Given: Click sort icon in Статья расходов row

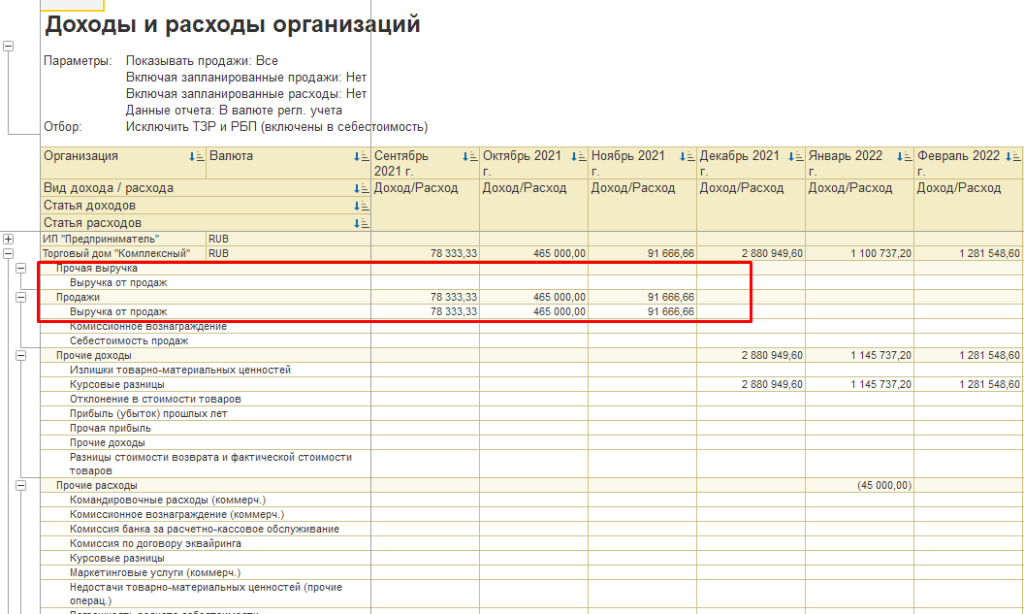Looking at the screenshot, I should (x=360, y=223).
